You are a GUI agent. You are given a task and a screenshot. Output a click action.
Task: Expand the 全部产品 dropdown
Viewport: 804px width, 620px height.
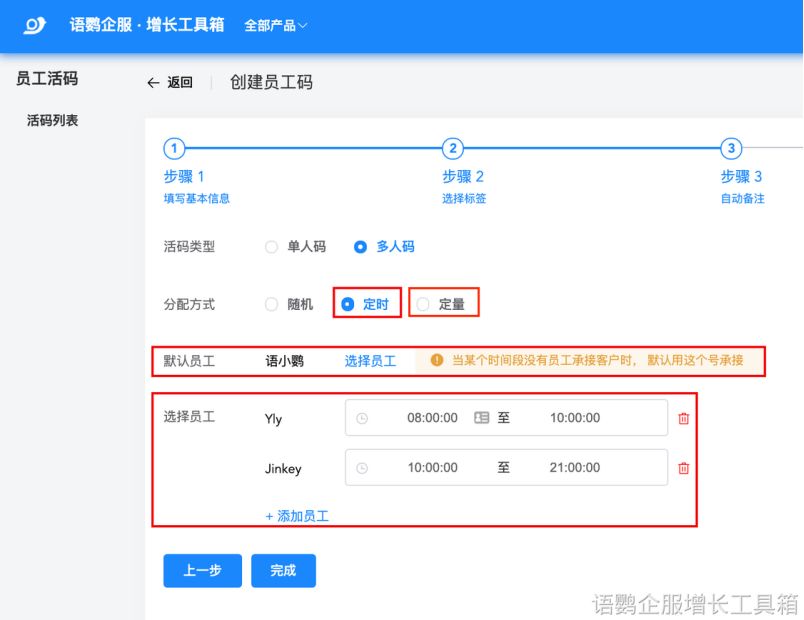pos(275,26)
